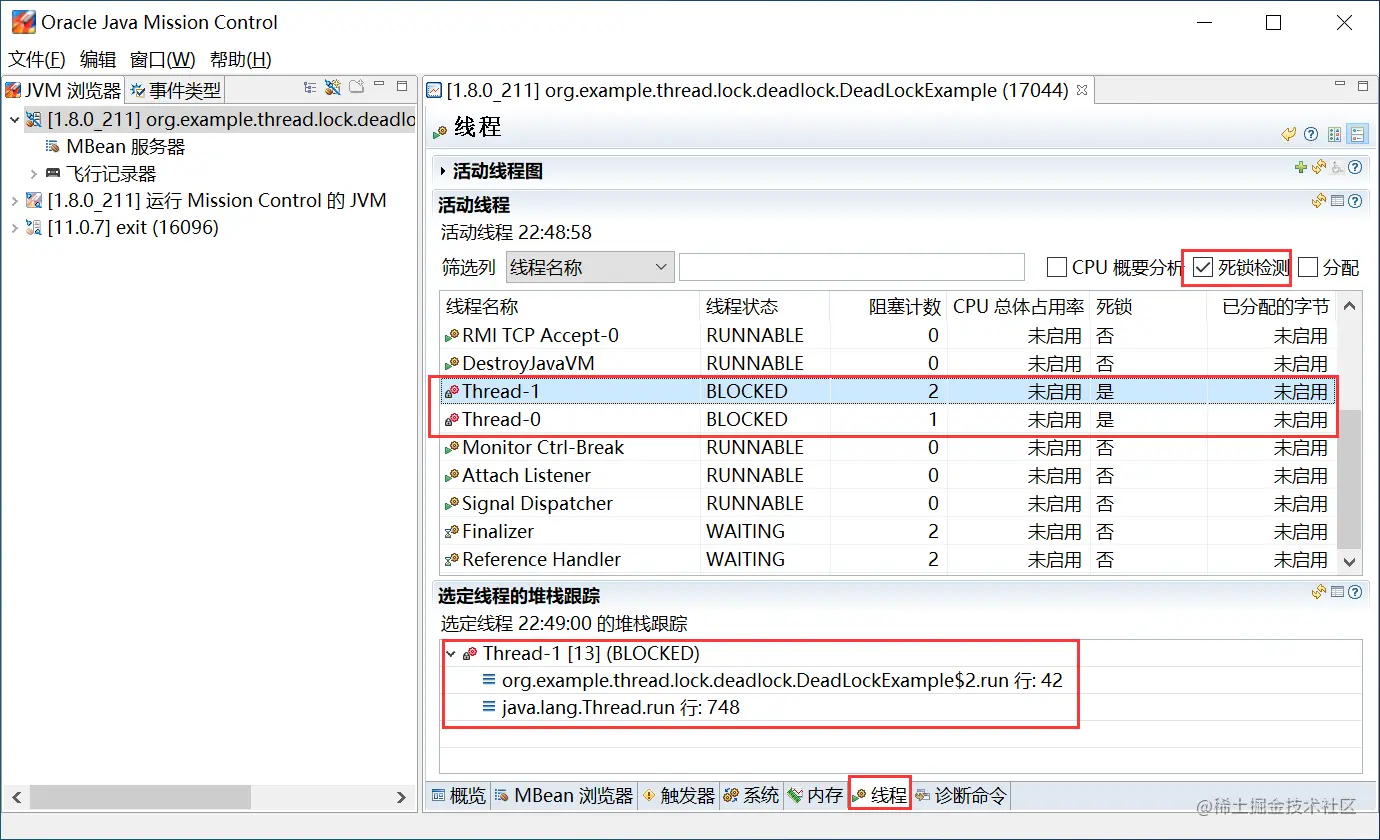Click the refresh arrows icon in 活动线程图 section

[x=1319, y=168]
